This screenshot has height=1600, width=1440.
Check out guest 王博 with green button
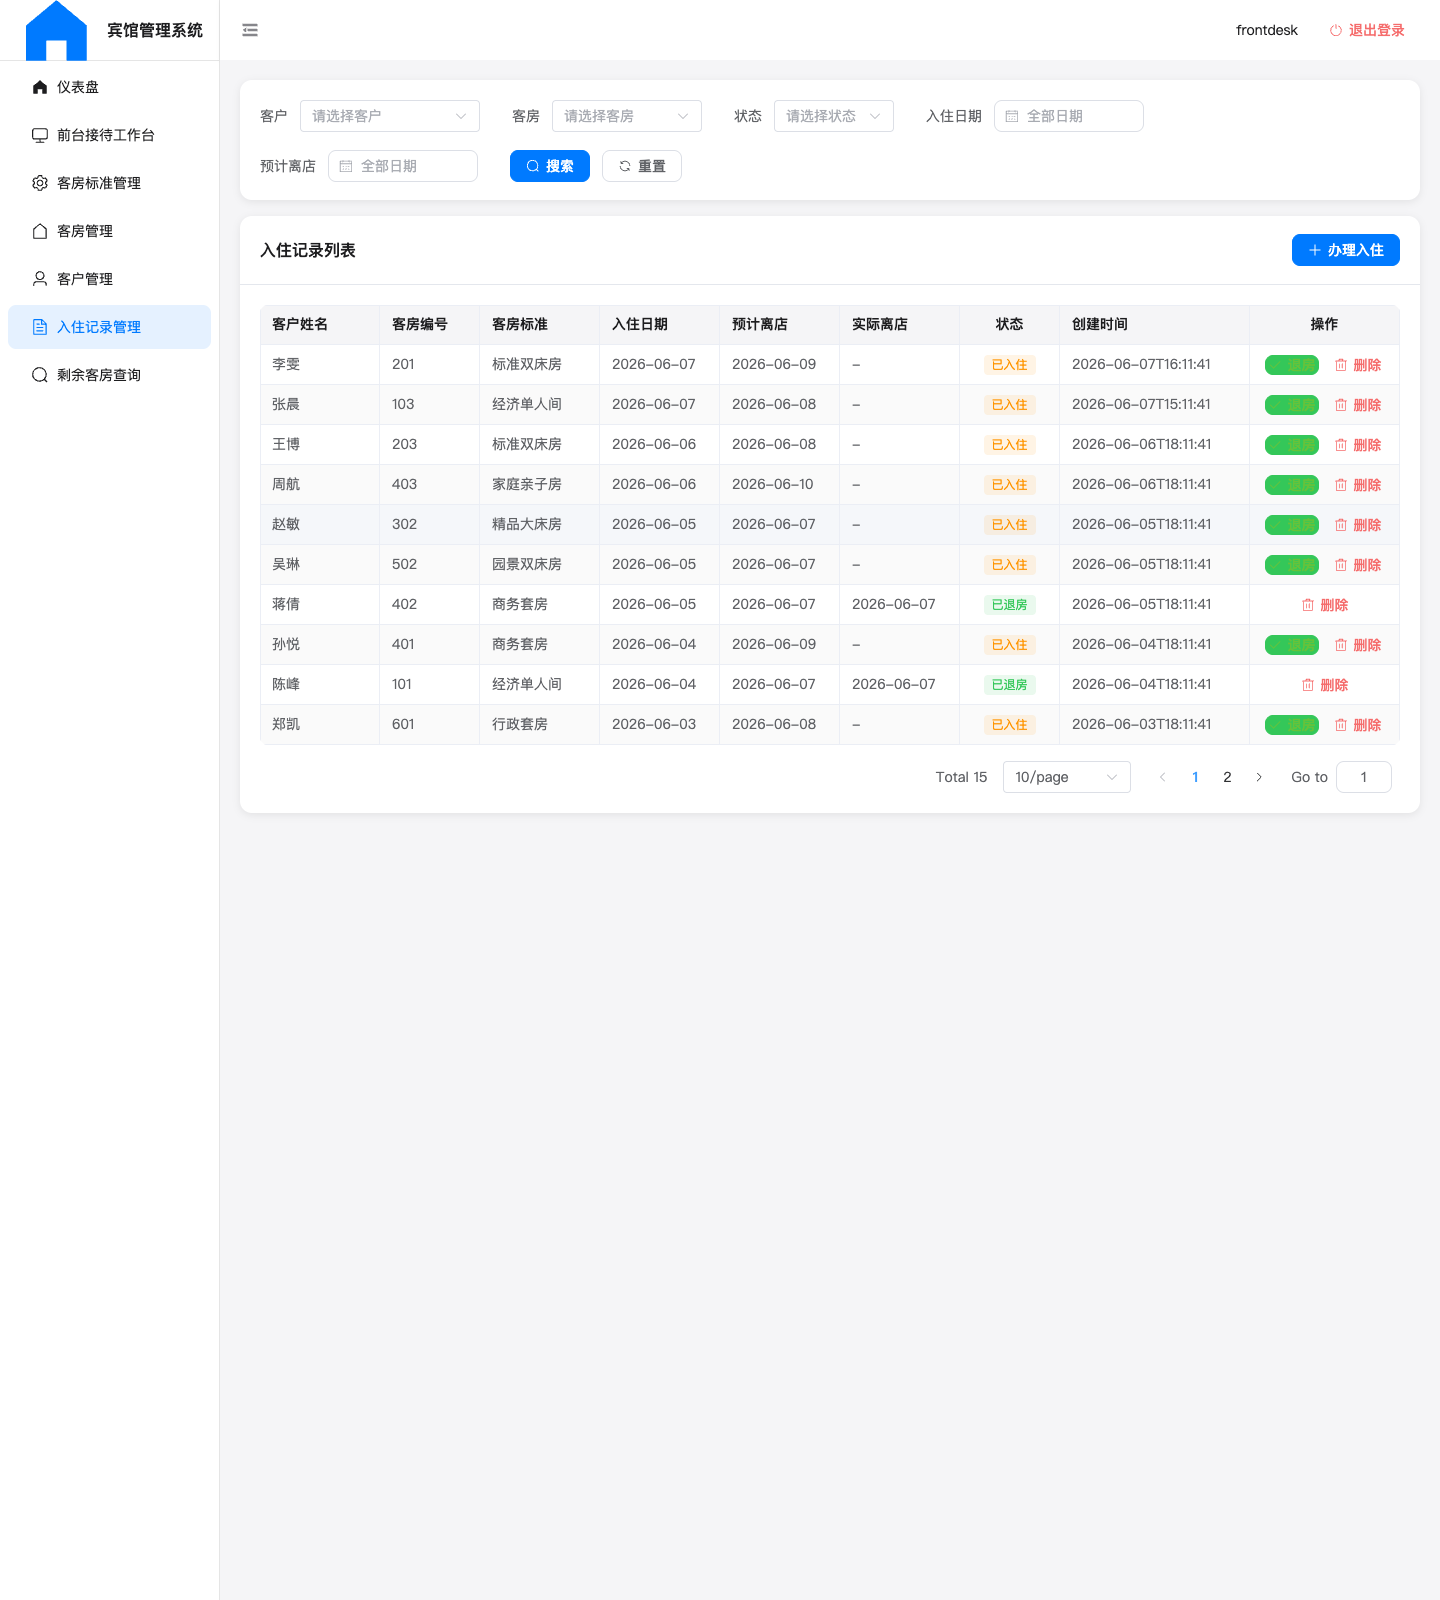1292,445
